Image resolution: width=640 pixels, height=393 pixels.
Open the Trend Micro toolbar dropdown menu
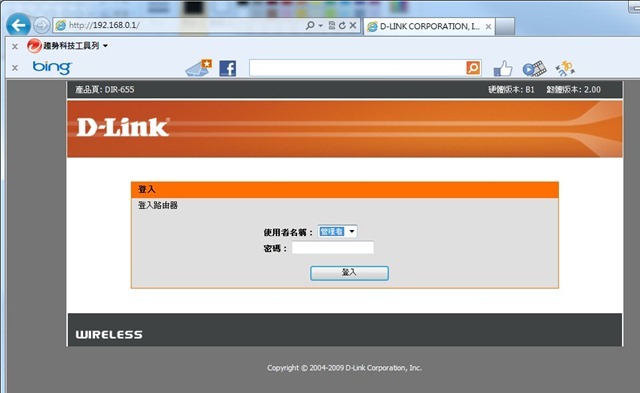105,46
